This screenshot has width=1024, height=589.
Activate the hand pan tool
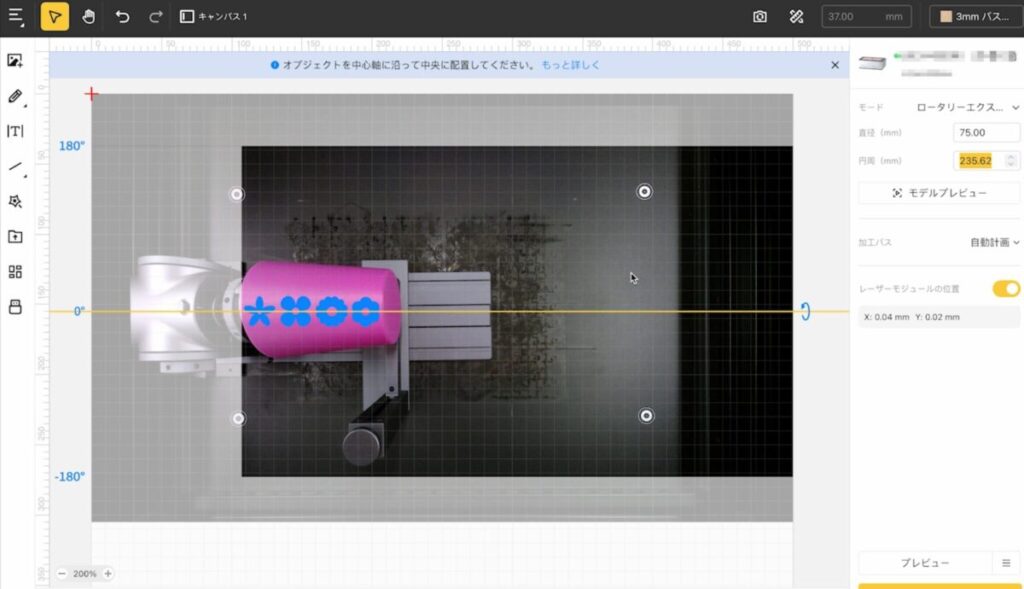tap(88, 16)
